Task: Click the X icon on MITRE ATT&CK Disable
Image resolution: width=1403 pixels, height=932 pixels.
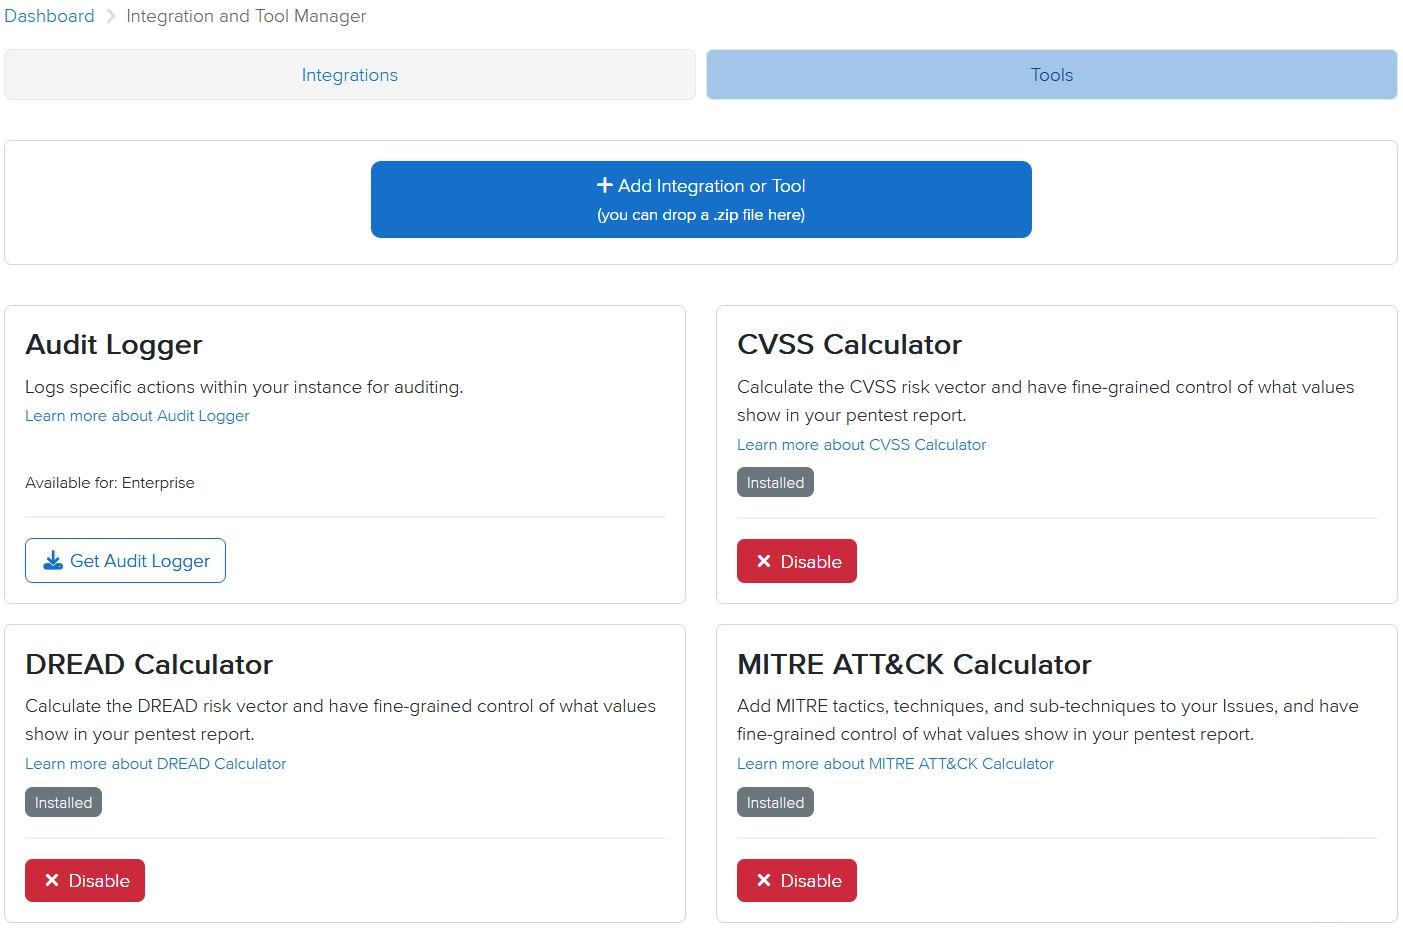Action: click(x=764, y=880)
